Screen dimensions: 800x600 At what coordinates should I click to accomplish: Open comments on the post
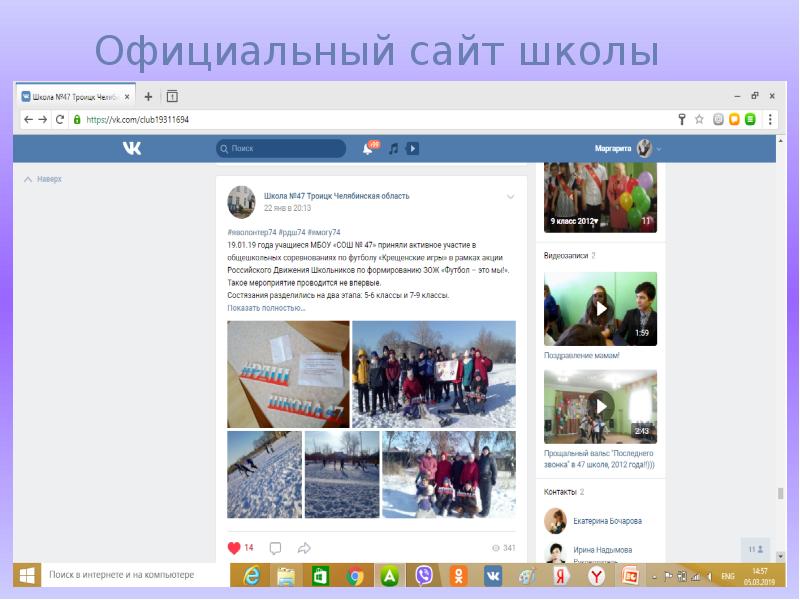[275, 548]
